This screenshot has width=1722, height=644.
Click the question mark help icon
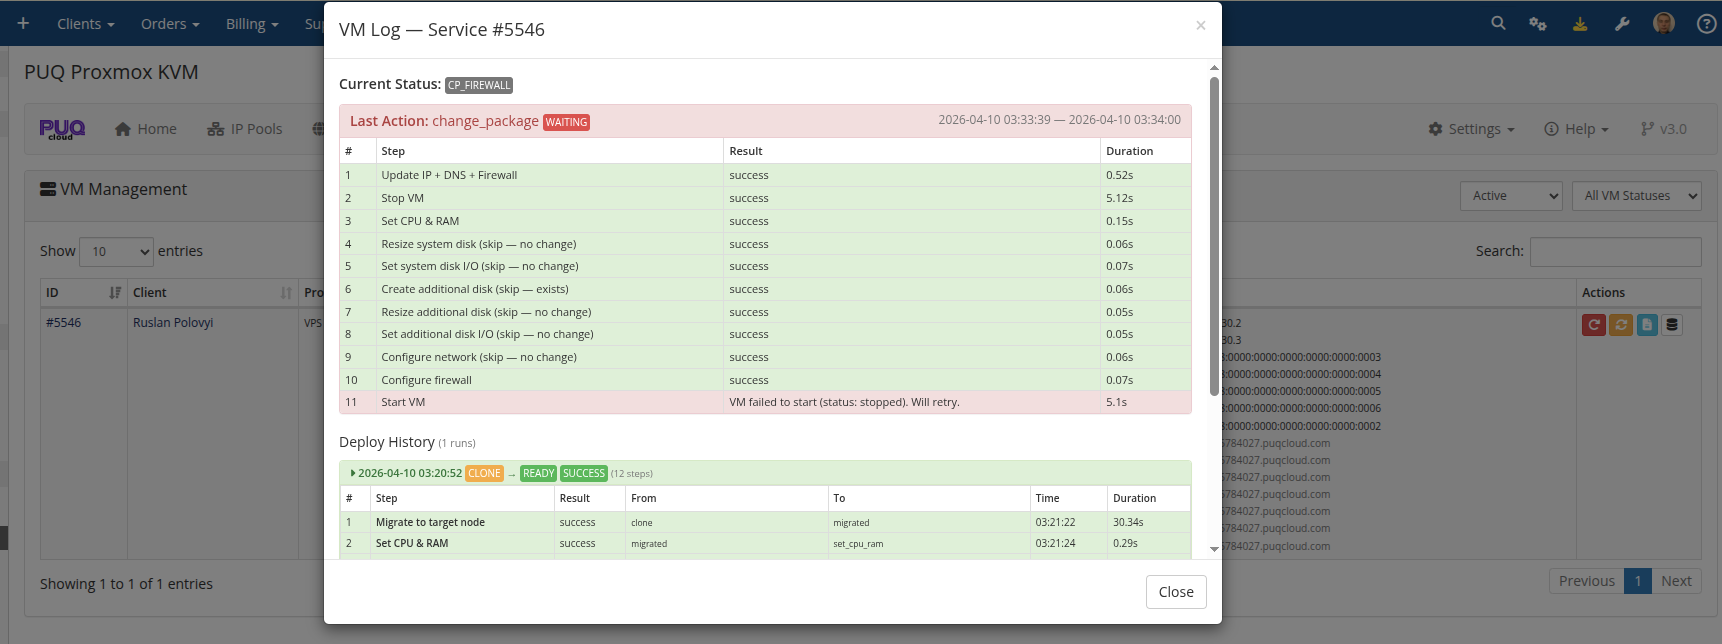(1707, 23)
